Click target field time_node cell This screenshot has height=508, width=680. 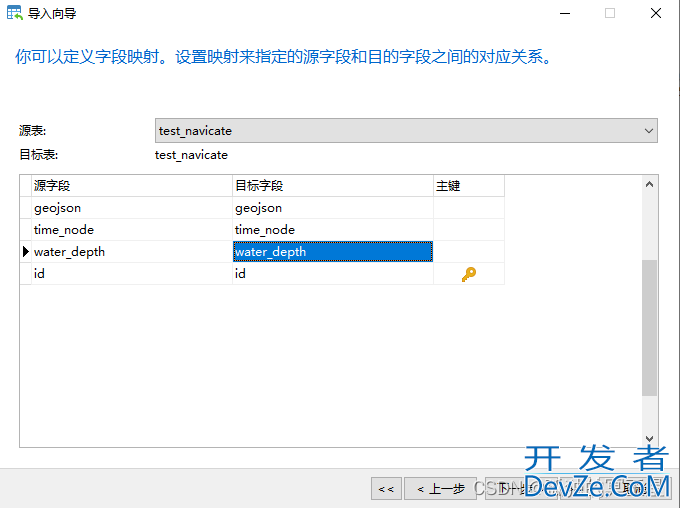pyautogui.click(x=333, y=230)
